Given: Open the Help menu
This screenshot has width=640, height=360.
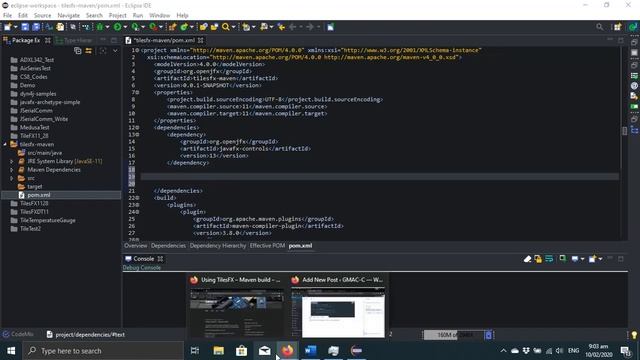Looking at the screenshot, I should point(182,16).
